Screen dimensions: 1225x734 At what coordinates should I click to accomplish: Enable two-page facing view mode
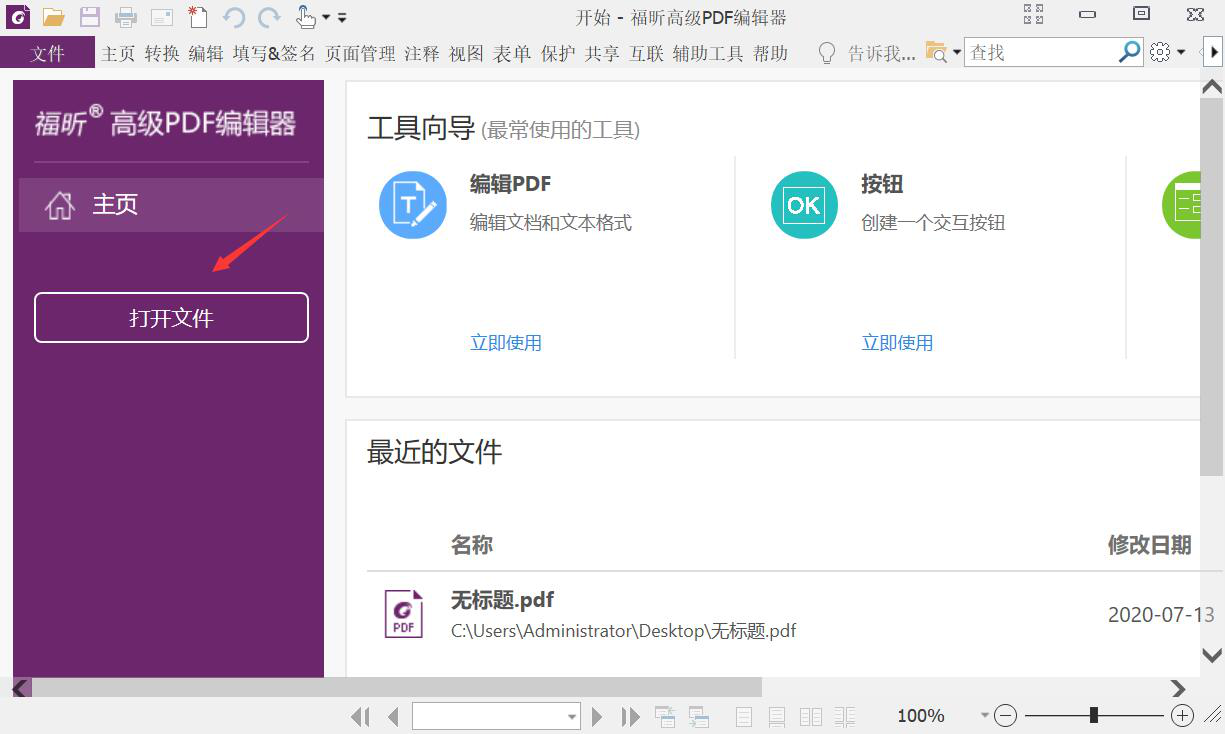(810, 716)
